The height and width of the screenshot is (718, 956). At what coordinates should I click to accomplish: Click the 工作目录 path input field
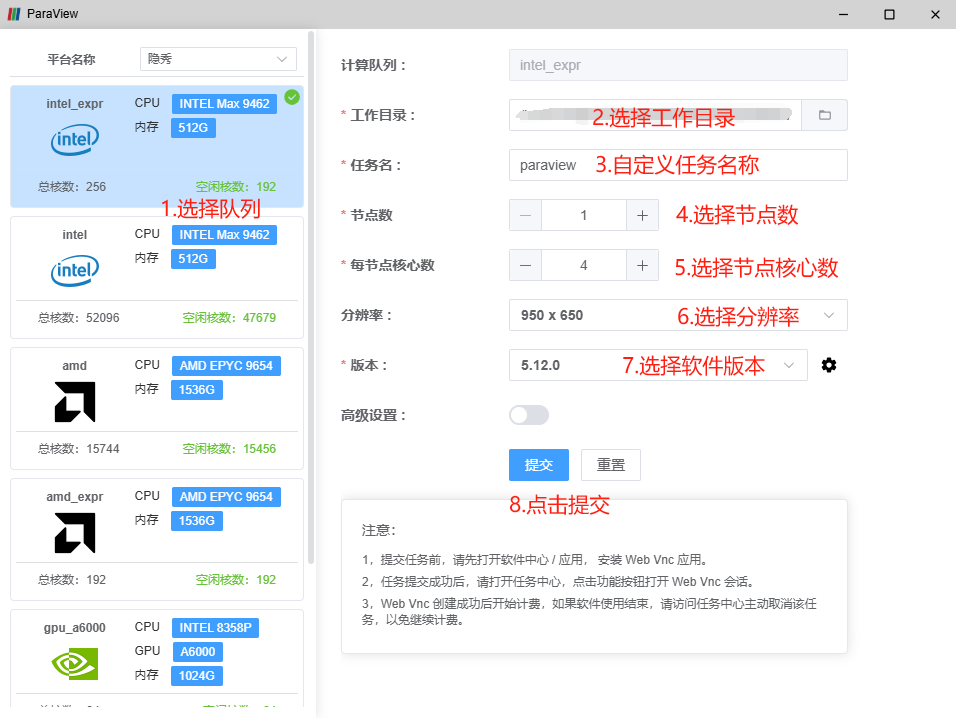(x=655, y=115)
